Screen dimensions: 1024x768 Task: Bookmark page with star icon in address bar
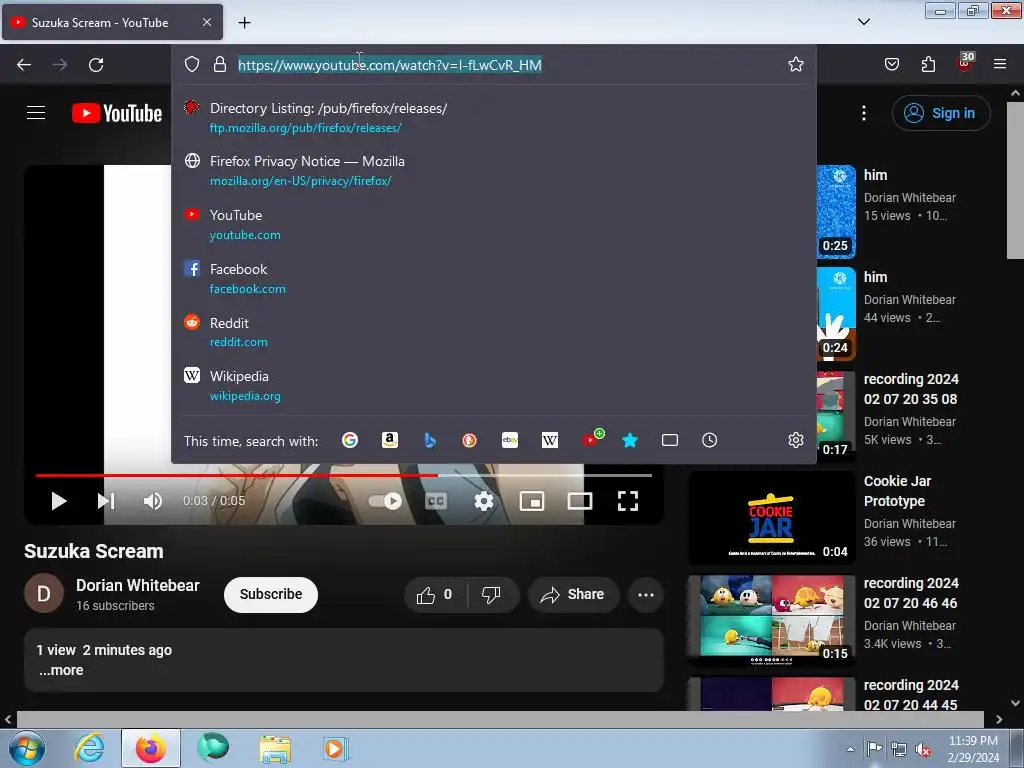point(795,64)
